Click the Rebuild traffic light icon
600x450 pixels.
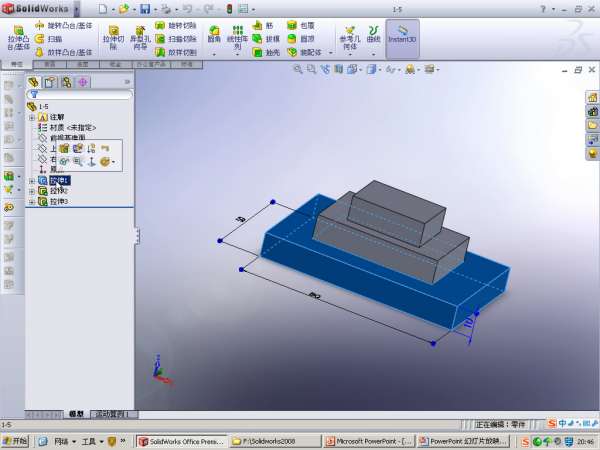click(229, 9)
